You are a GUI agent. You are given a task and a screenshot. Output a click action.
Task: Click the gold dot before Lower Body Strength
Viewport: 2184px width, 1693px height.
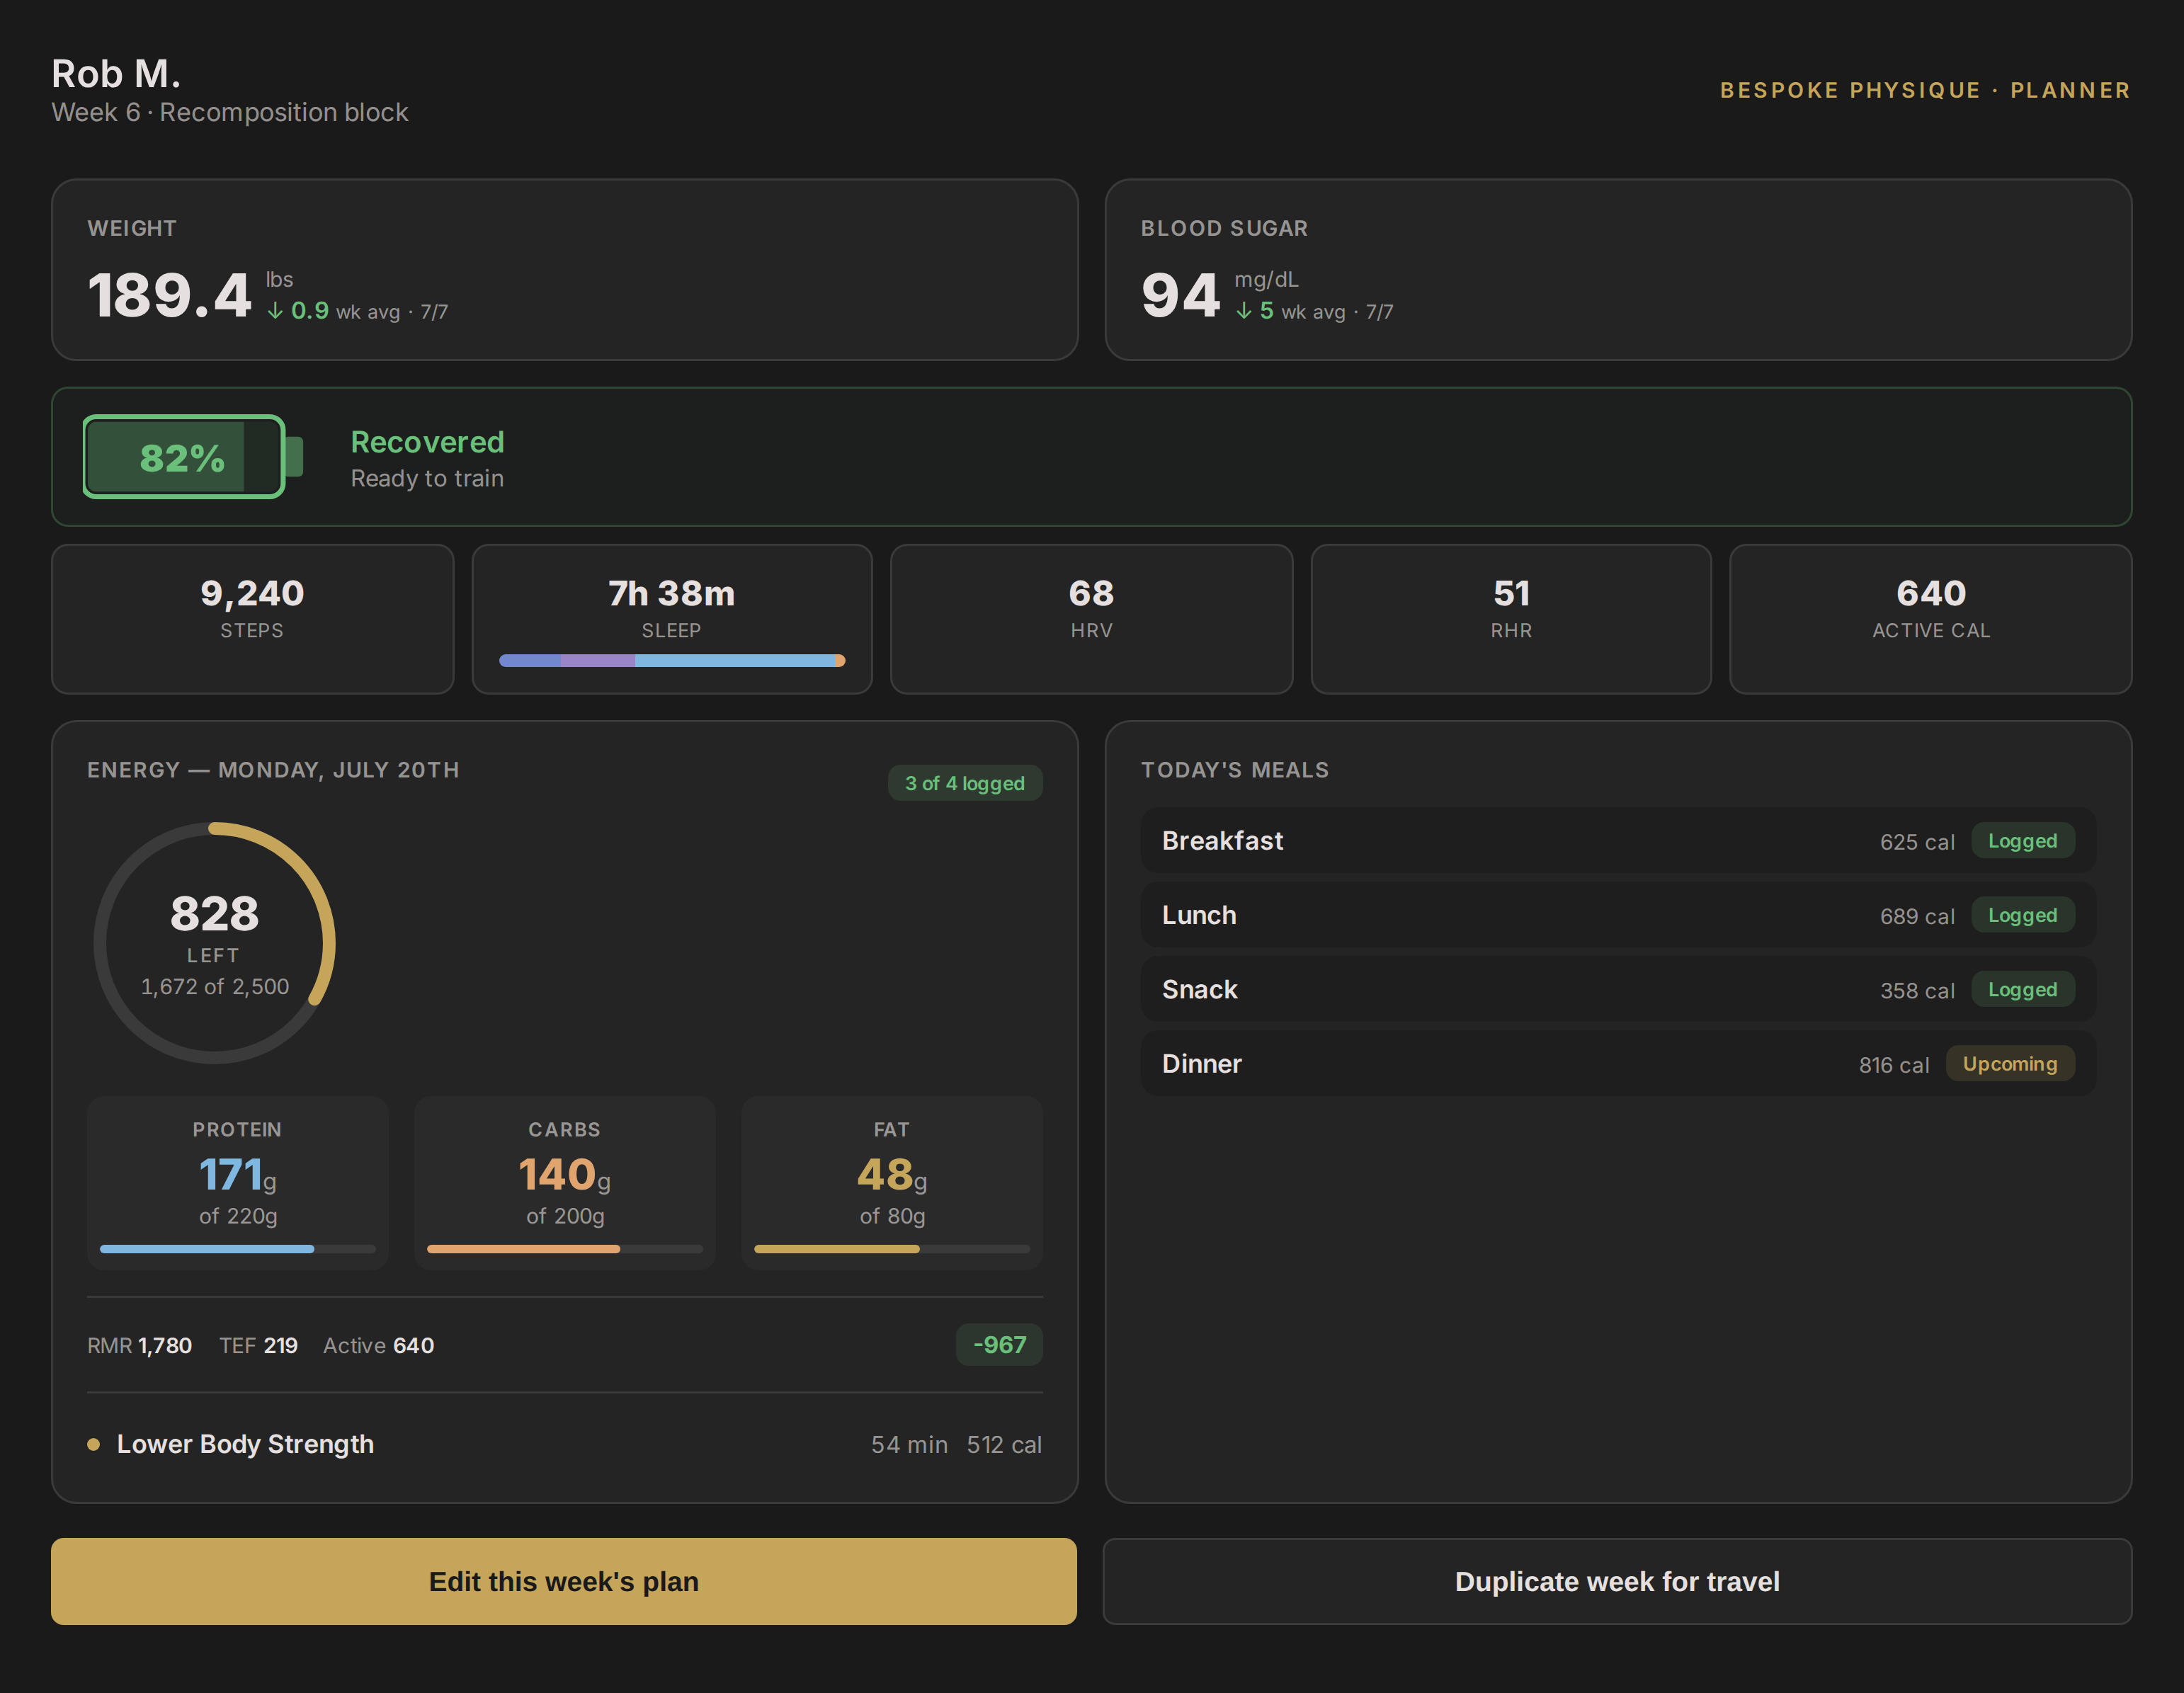(x=94, y=1444)
